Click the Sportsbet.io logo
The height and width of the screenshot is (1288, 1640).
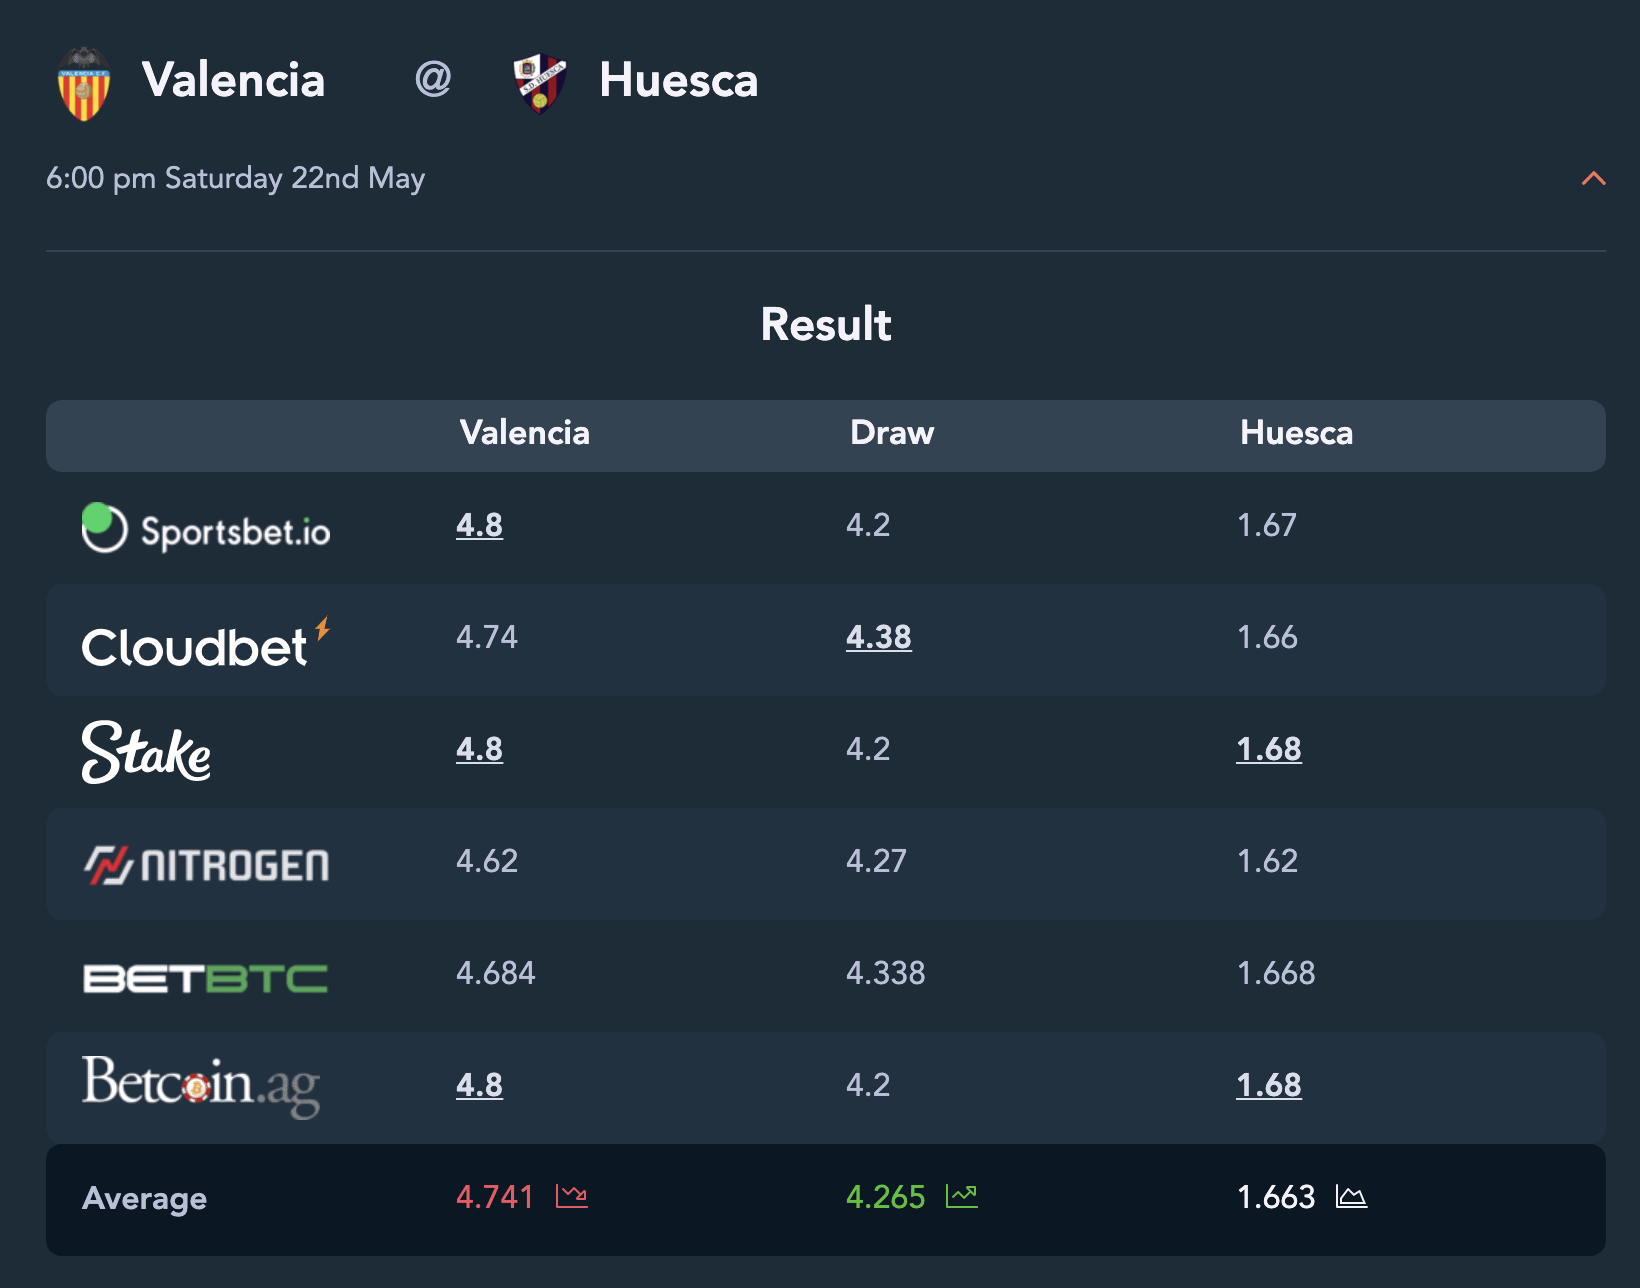point(206,528)
